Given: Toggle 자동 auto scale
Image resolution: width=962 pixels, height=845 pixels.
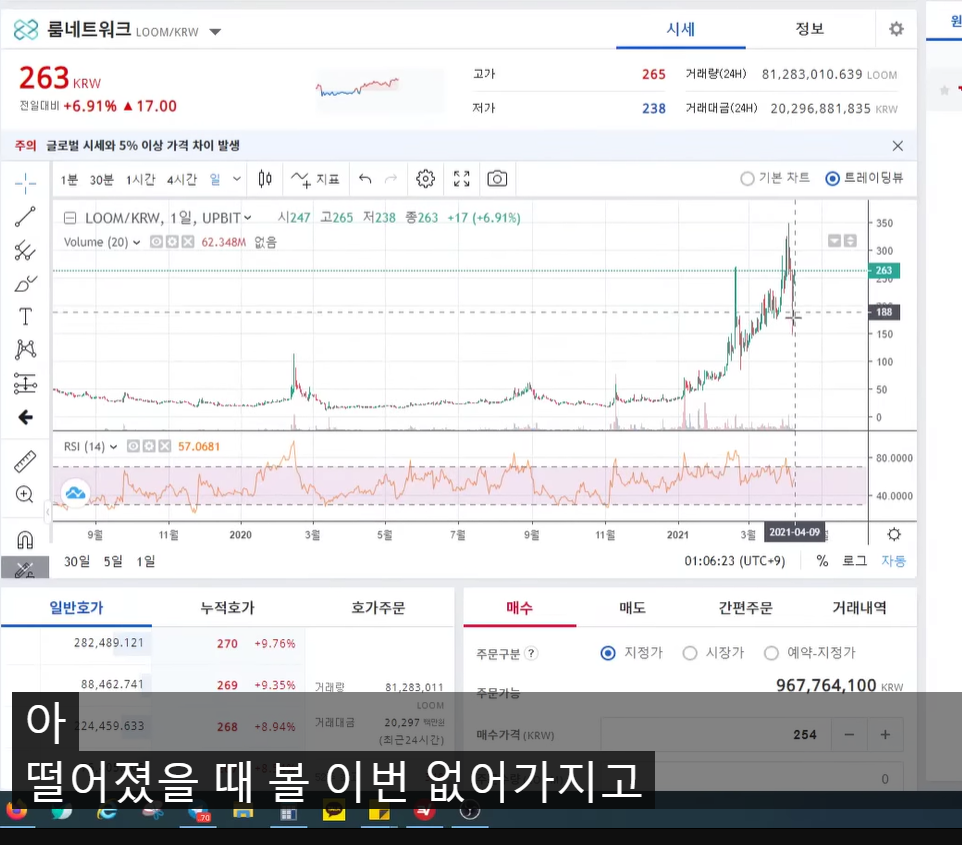Looking at the screenshot, I should [893, 561].
